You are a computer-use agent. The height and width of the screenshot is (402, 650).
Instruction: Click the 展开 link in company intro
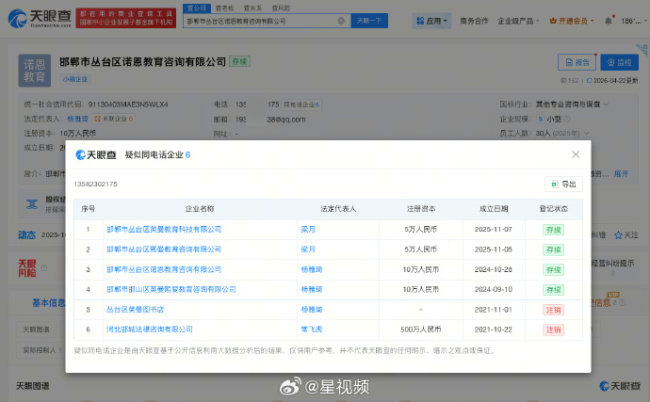[621, 174]
